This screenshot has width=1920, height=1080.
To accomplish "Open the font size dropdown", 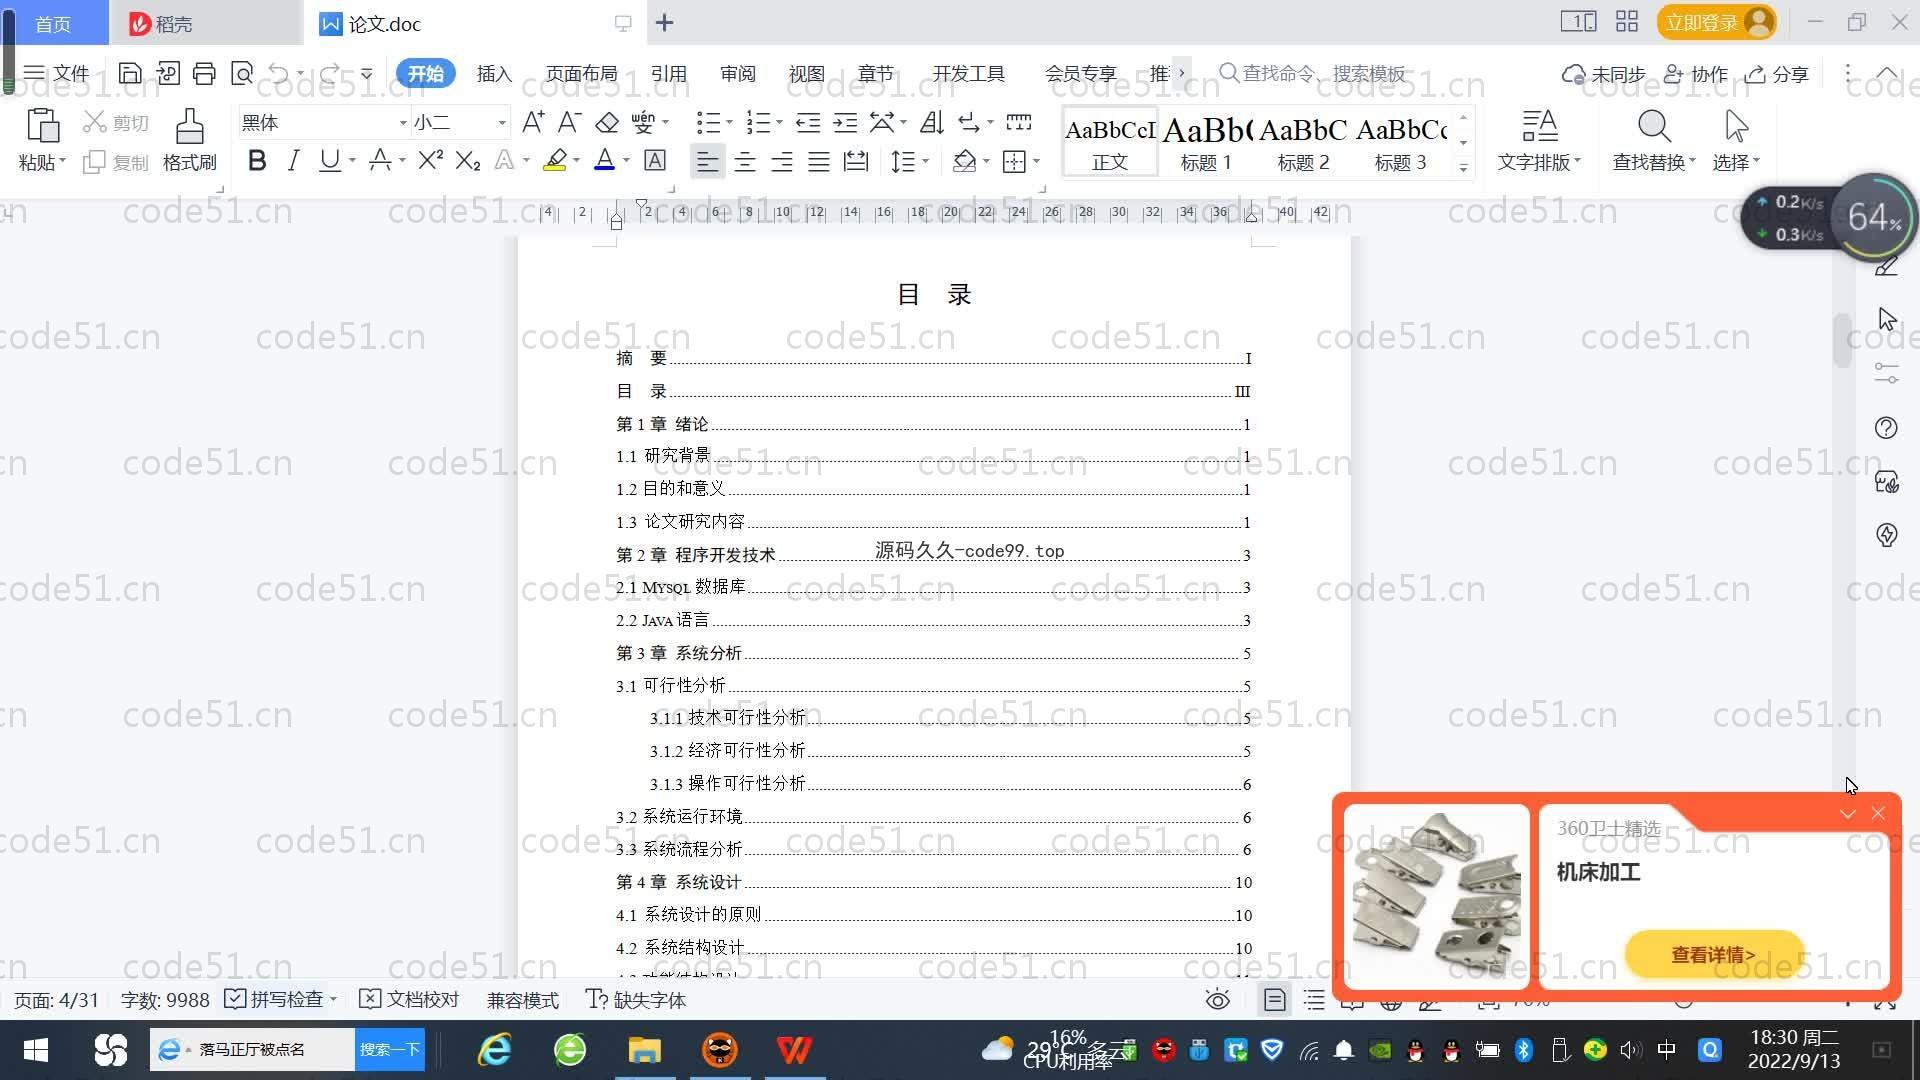I will 502,123.
